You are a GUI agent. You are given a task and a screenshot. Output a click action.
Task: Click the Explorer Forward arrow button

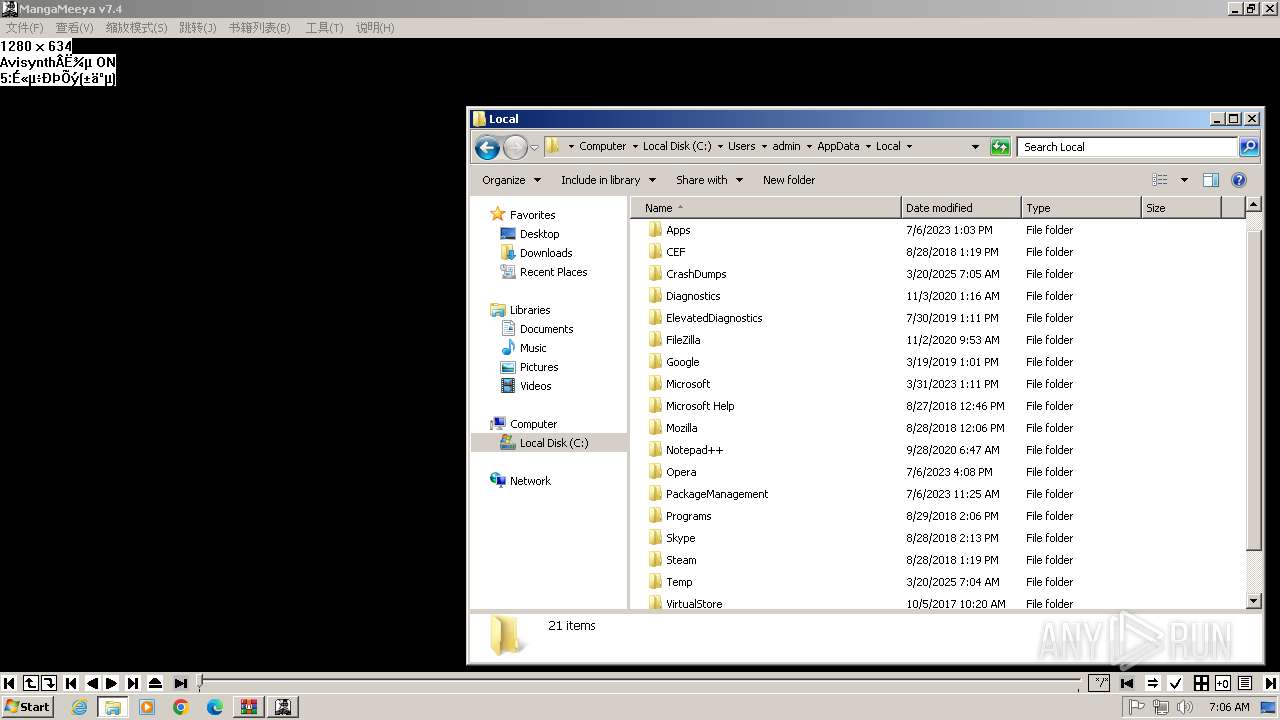pos(514,147)
